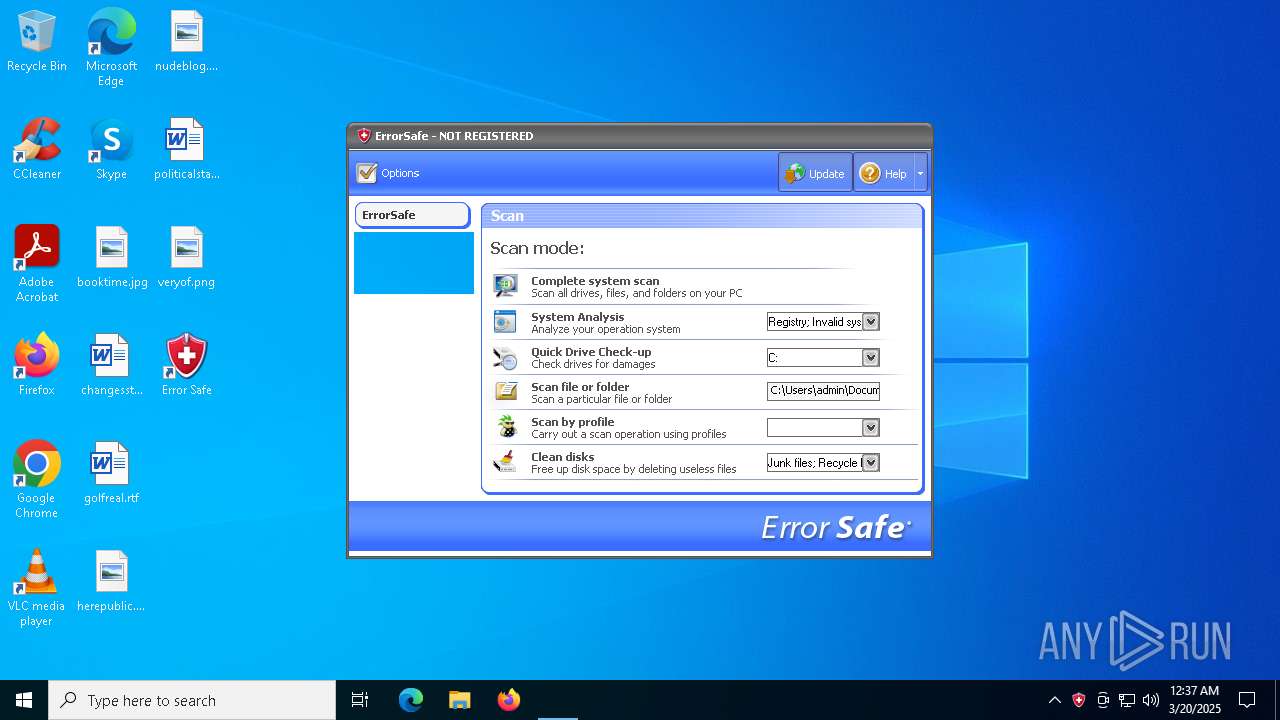The image size is (1280, 720).
Task: Open the taskbar clock and date
Action: (x=1195, y=700)
